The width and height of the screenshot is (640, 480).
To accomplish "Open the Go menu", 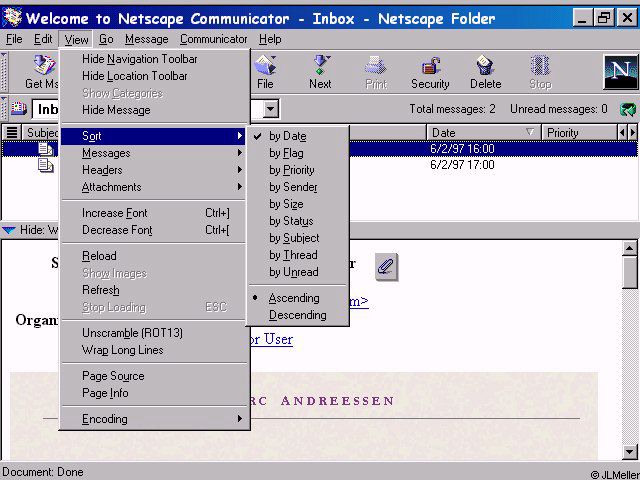I will click(106, 39).
